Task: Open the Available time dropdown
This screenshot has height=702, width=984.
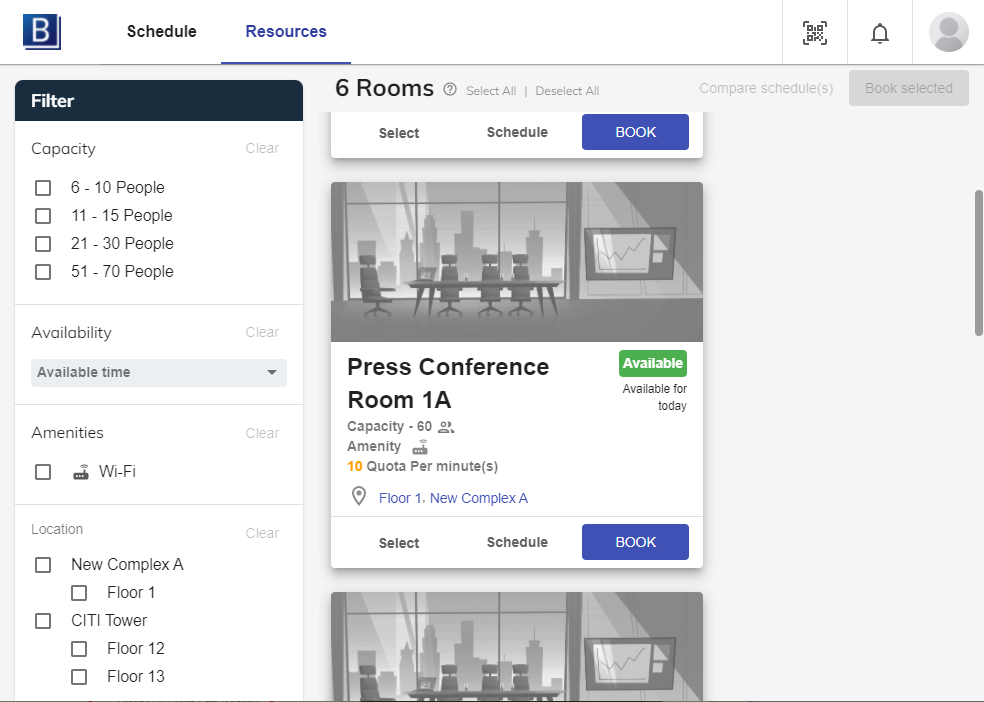Action: click(159, 373)
